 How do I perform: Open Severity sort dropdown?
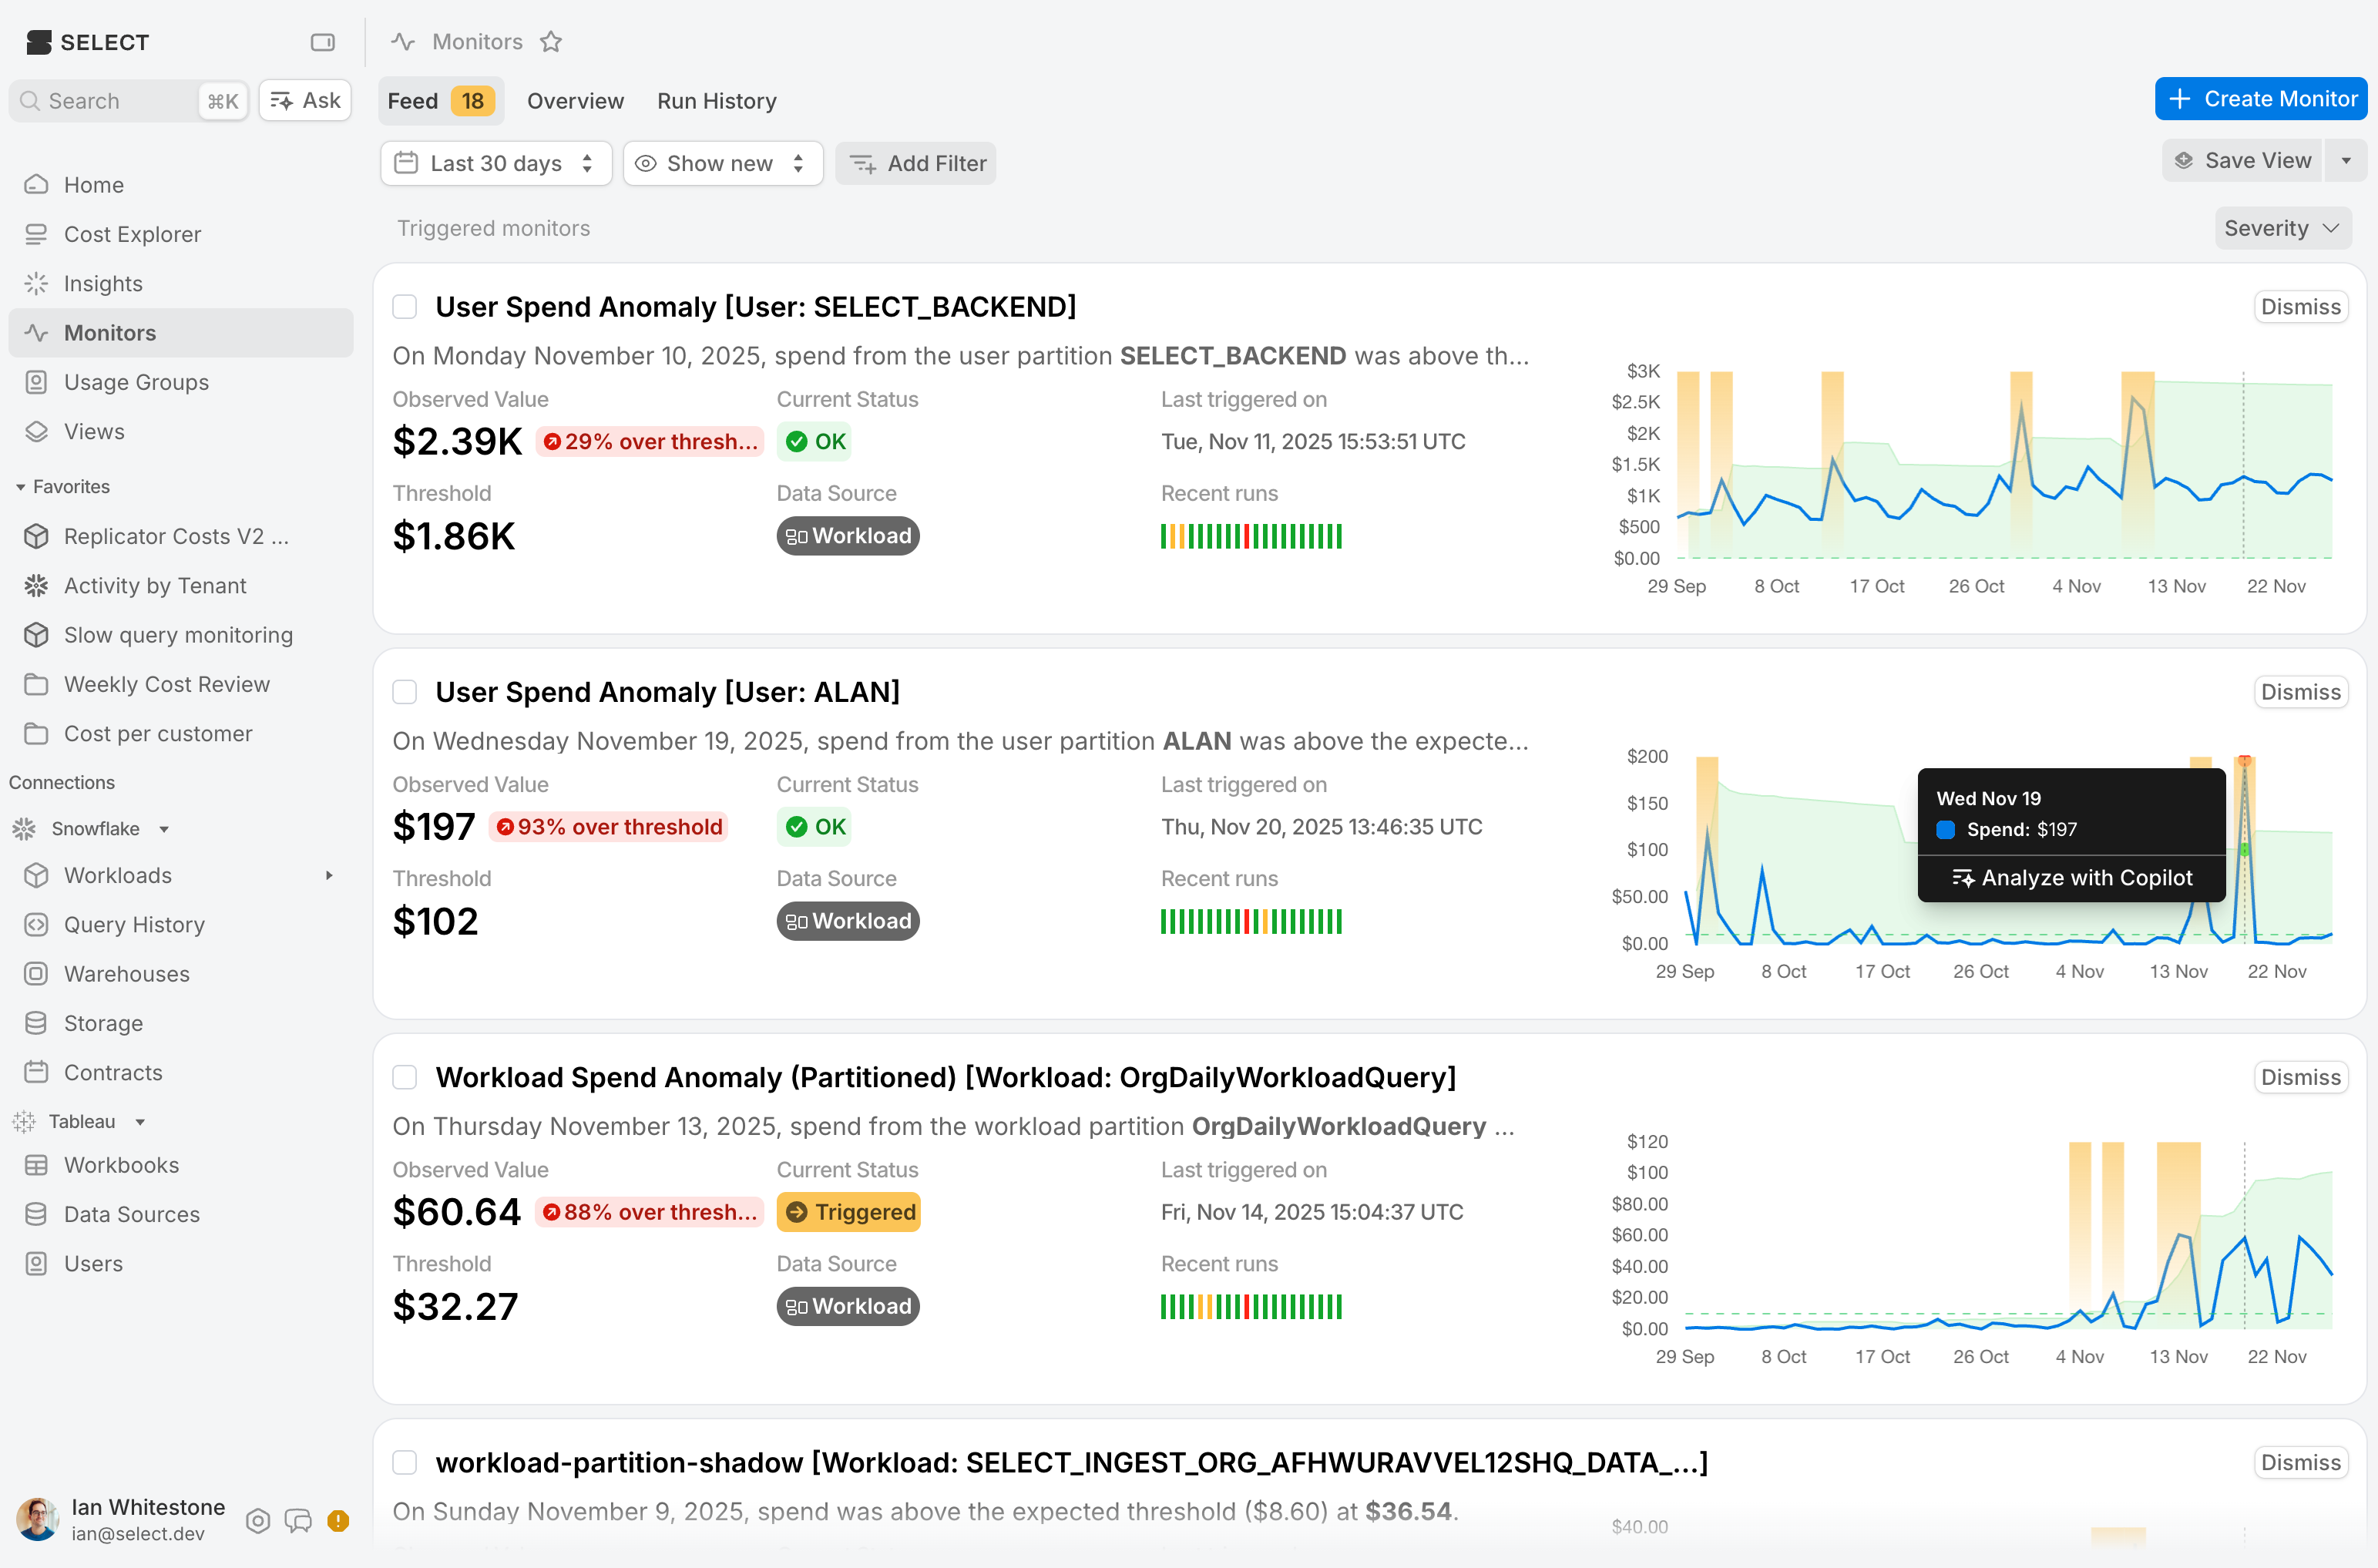coord(2282,228)
